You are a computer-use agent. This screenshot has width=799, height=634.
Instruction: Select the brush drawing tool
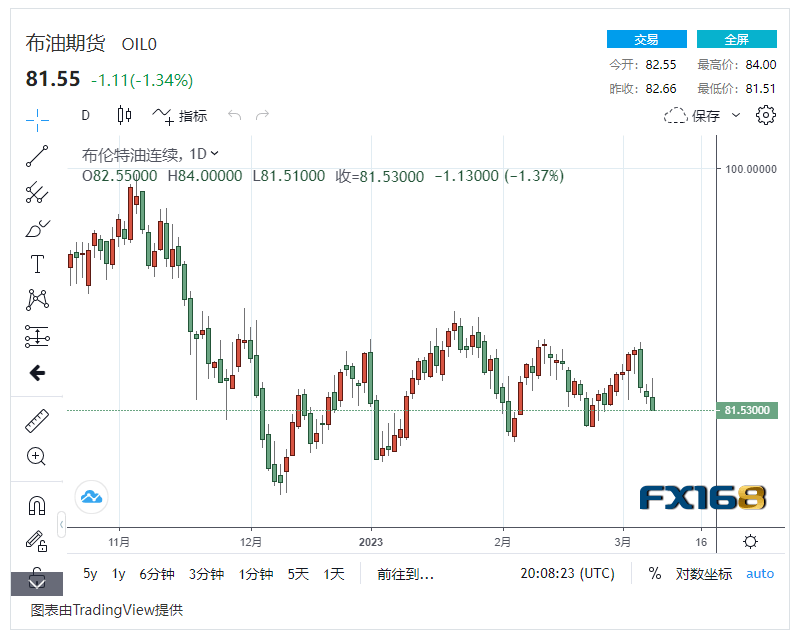[37, 229]
